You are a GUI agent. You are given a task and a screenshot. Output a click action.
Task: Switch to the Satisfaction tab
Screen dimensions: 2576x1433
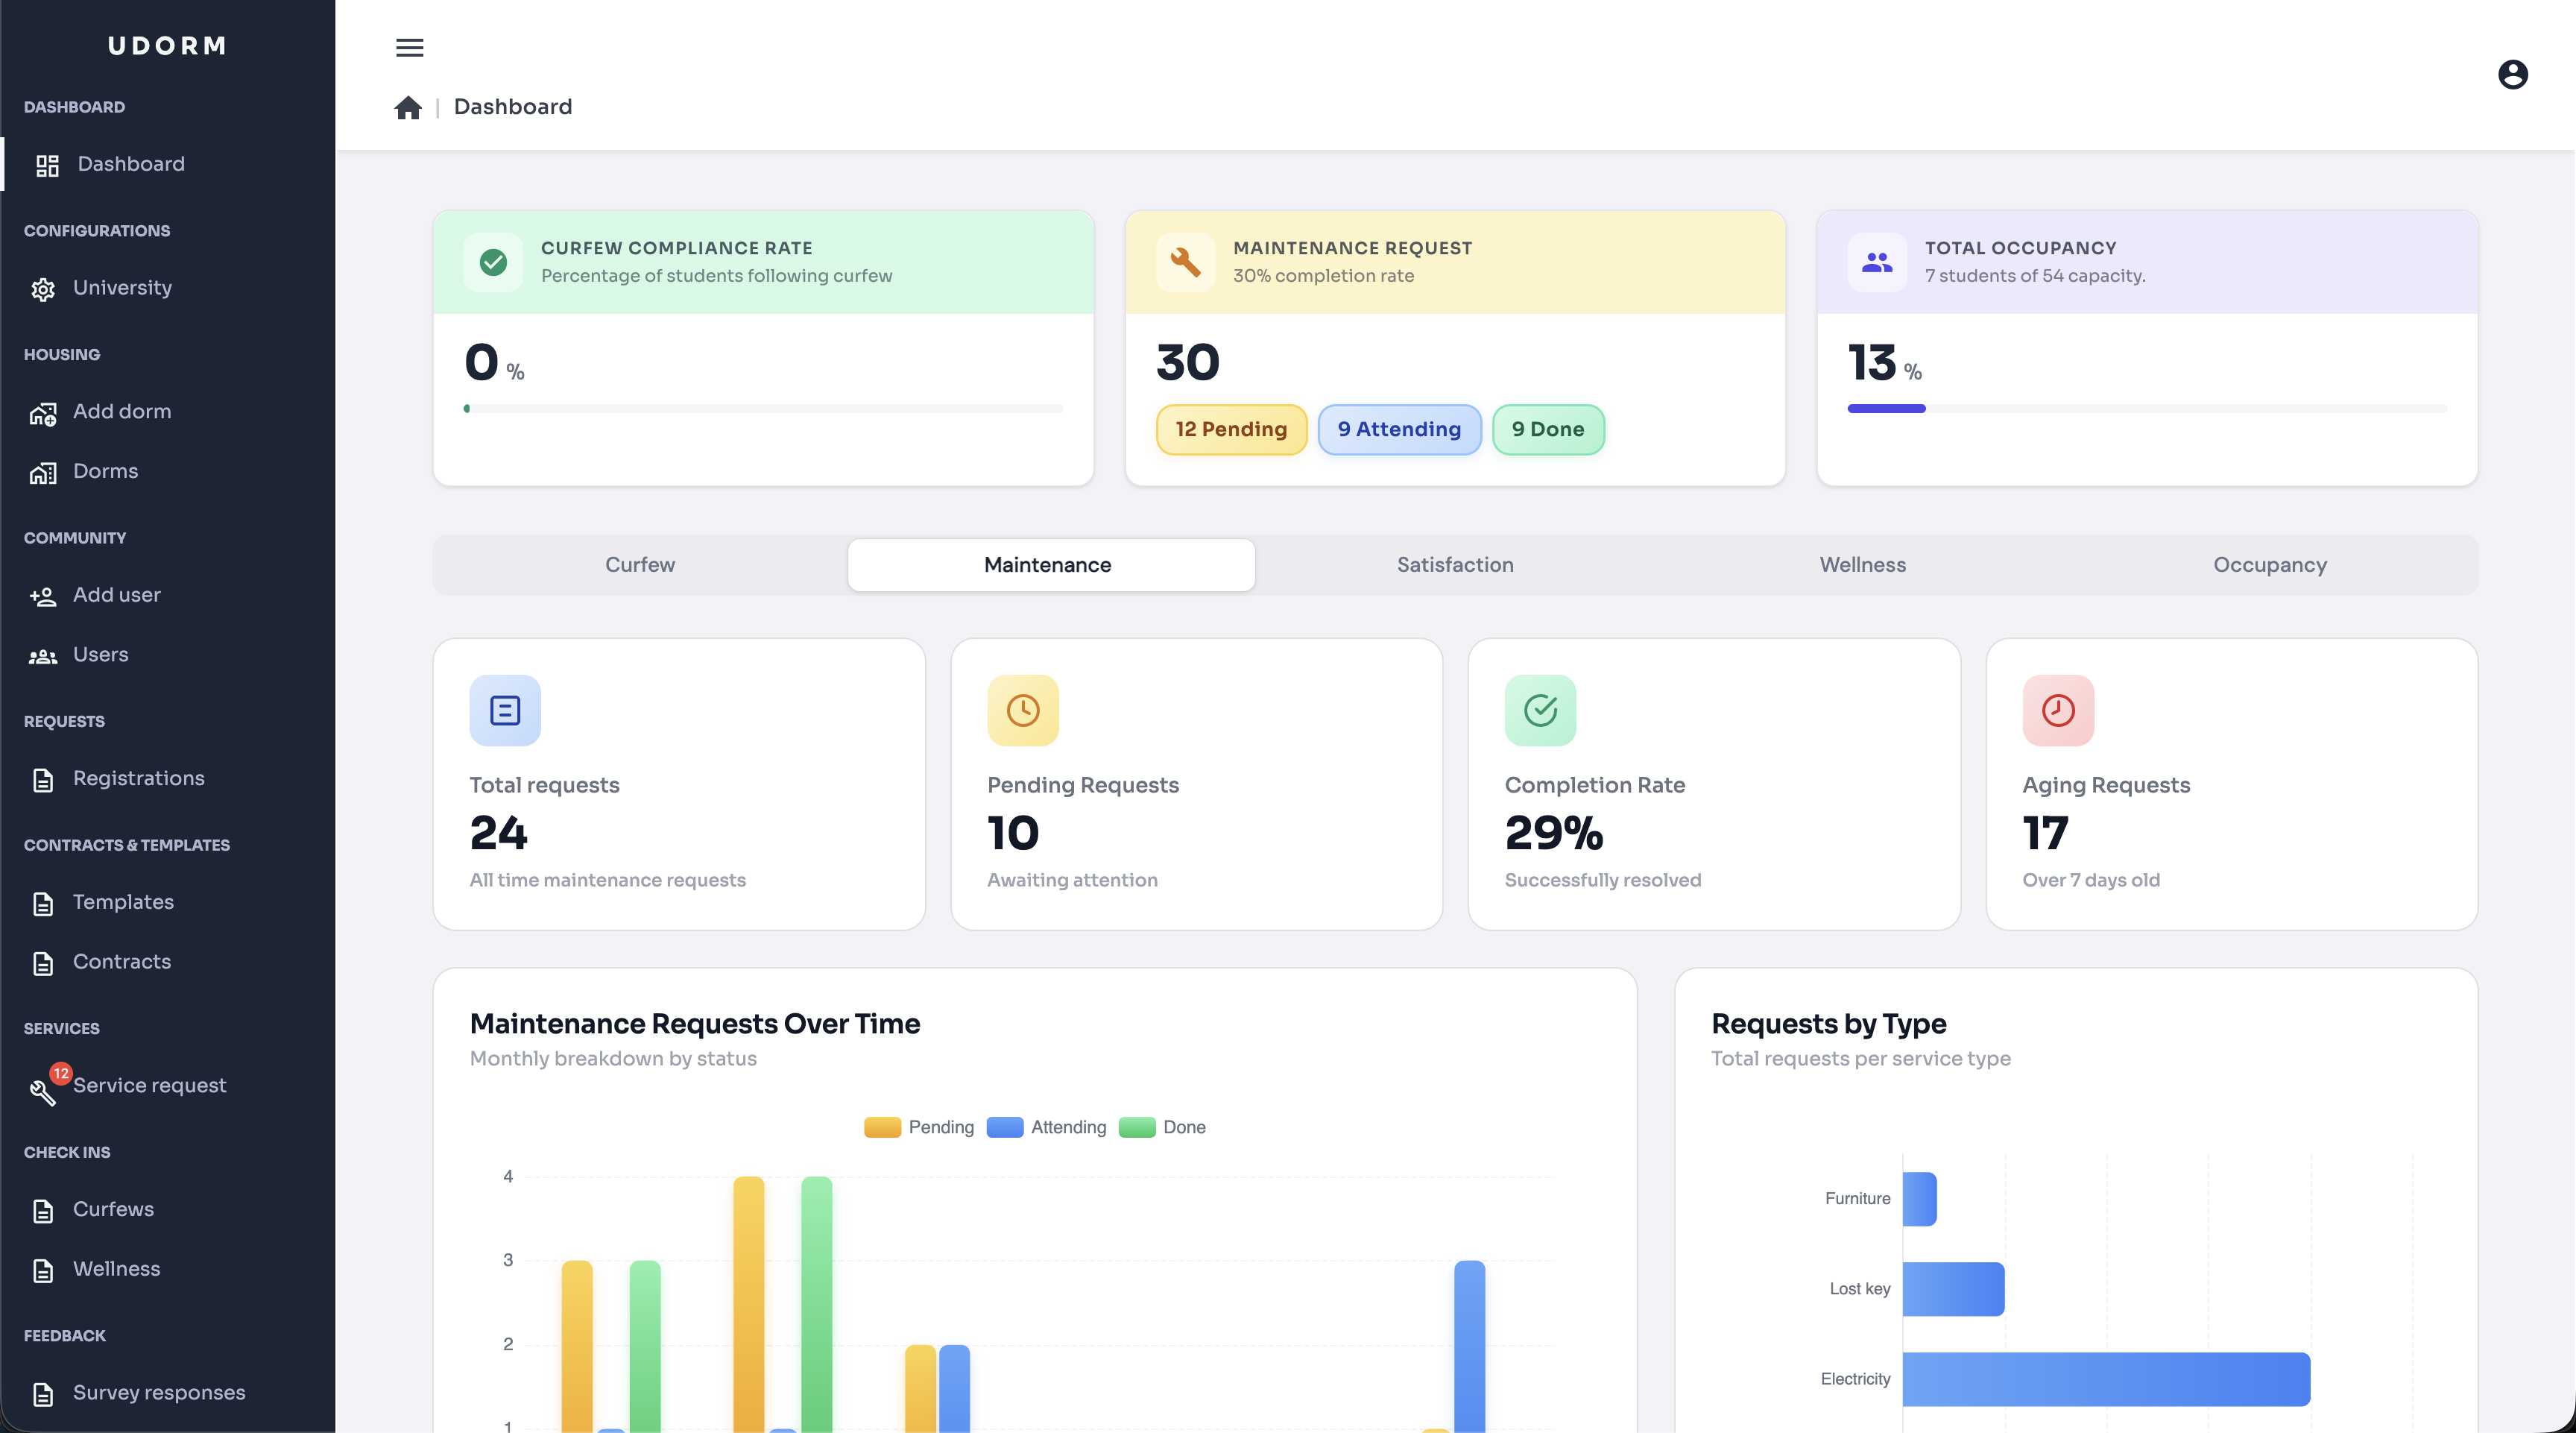[1455, 565]
